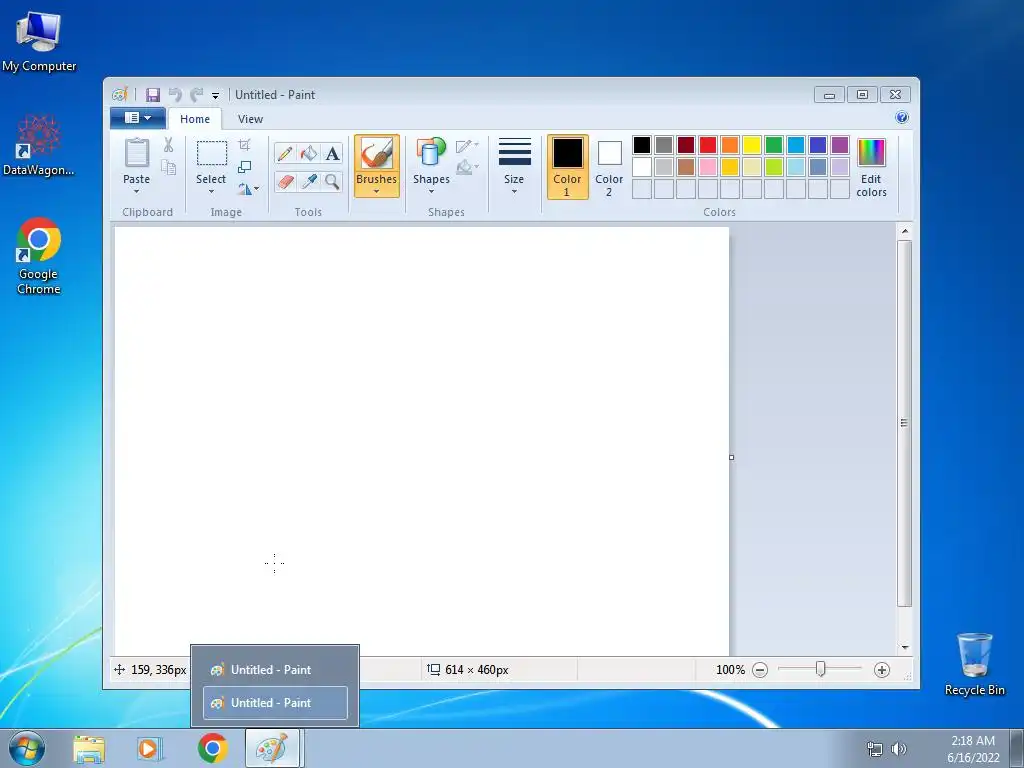Select the Magnifier tool

(x=332, y=181)
